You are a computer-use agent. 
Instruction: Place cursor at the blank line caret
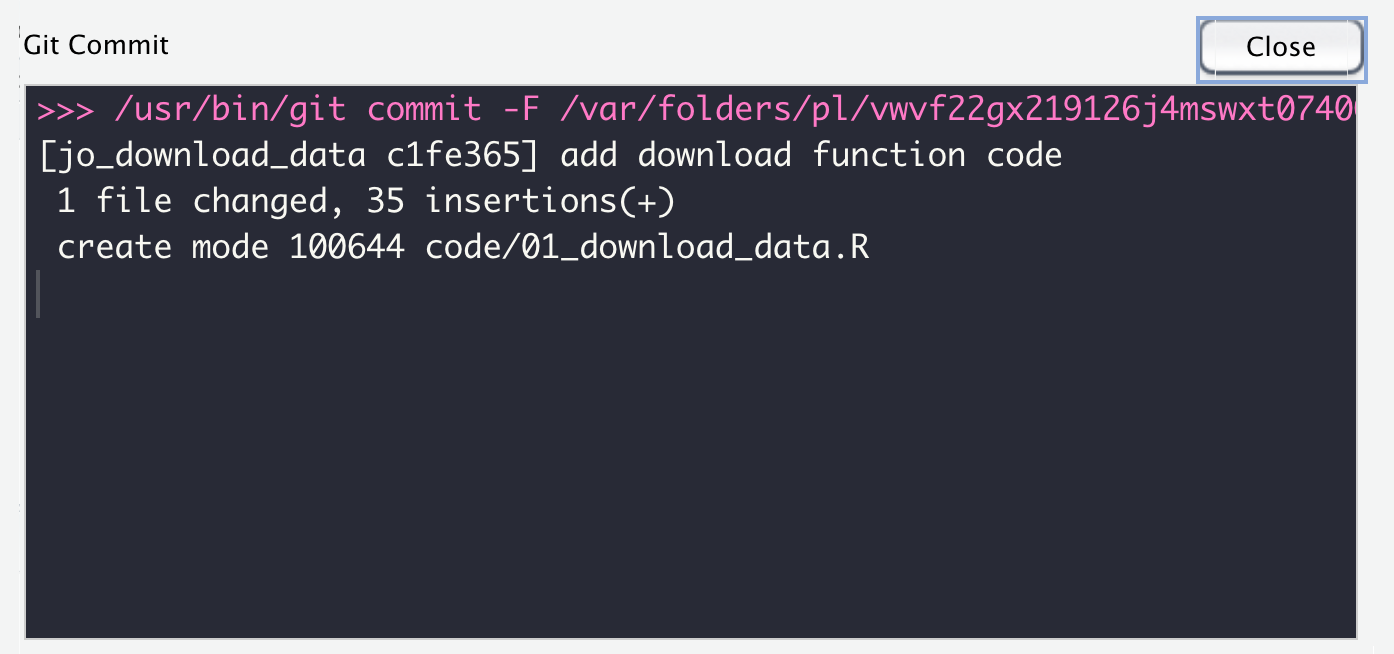tap(39, 294)
